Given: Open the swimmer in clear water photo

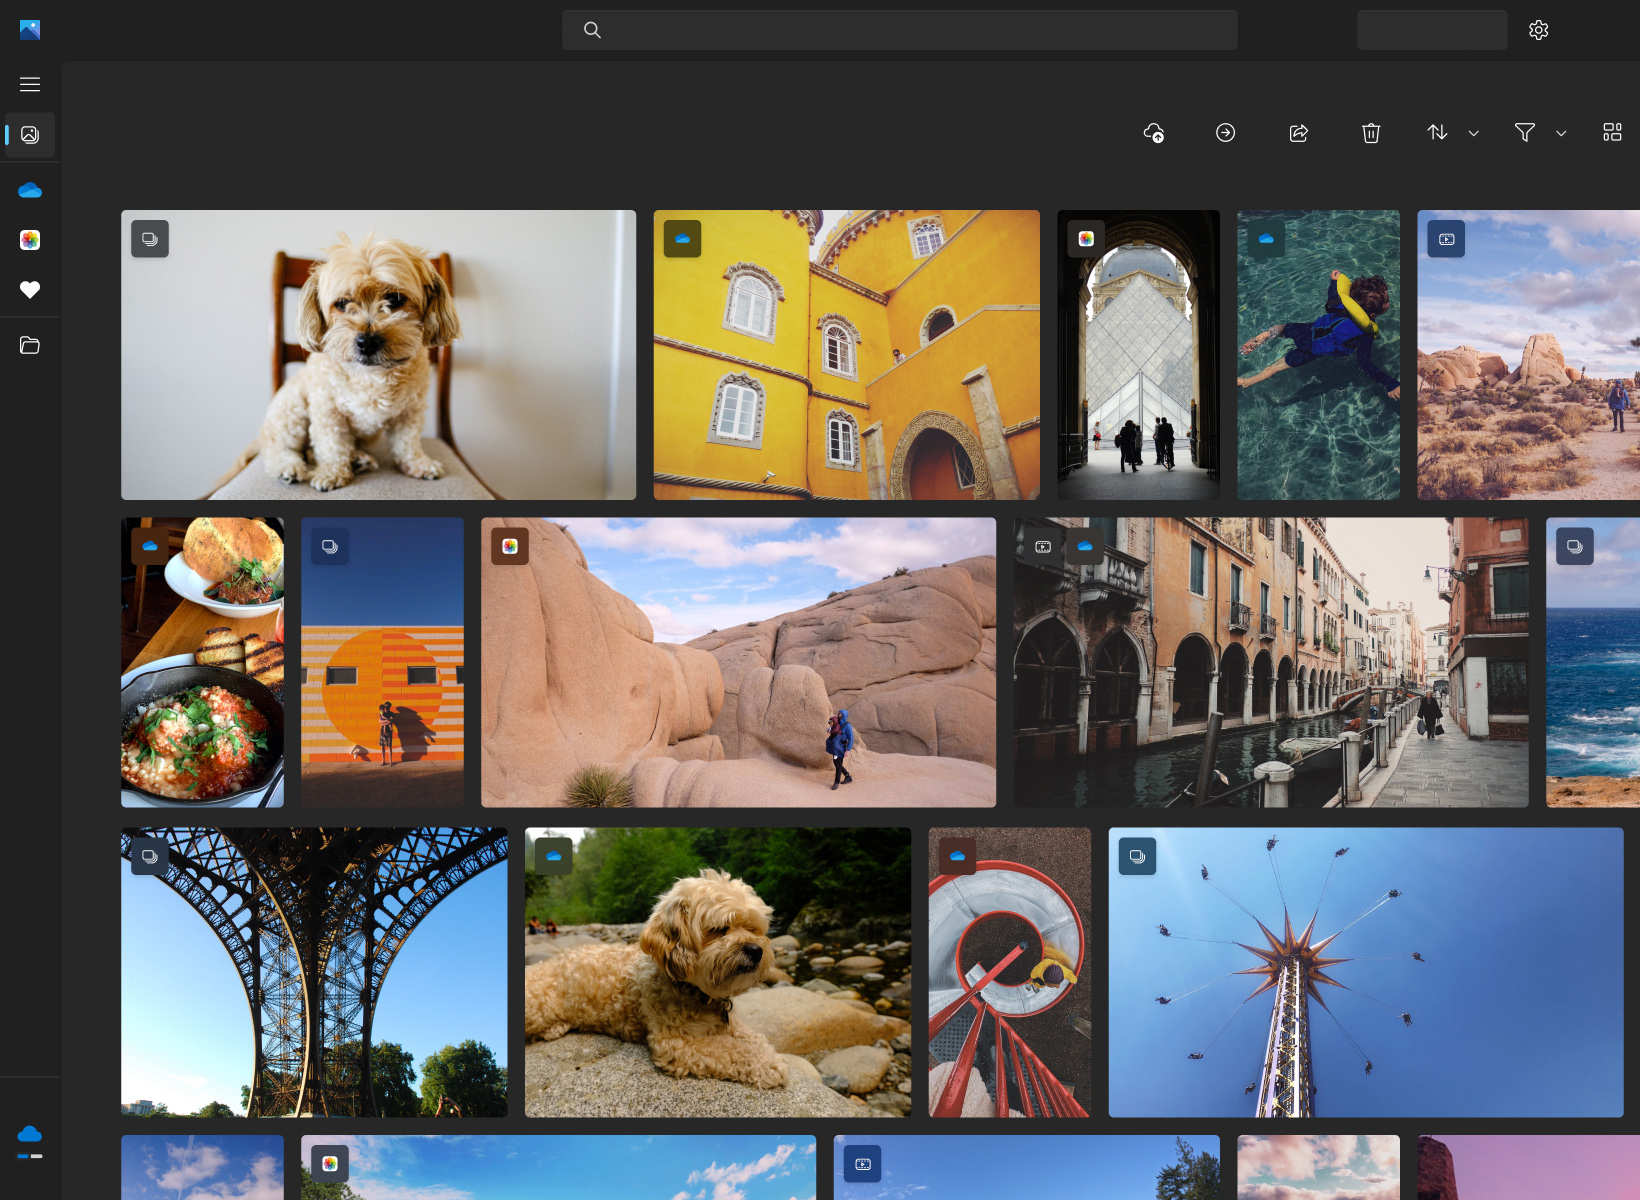Looking at the screenshot, I should (1319, 355).
